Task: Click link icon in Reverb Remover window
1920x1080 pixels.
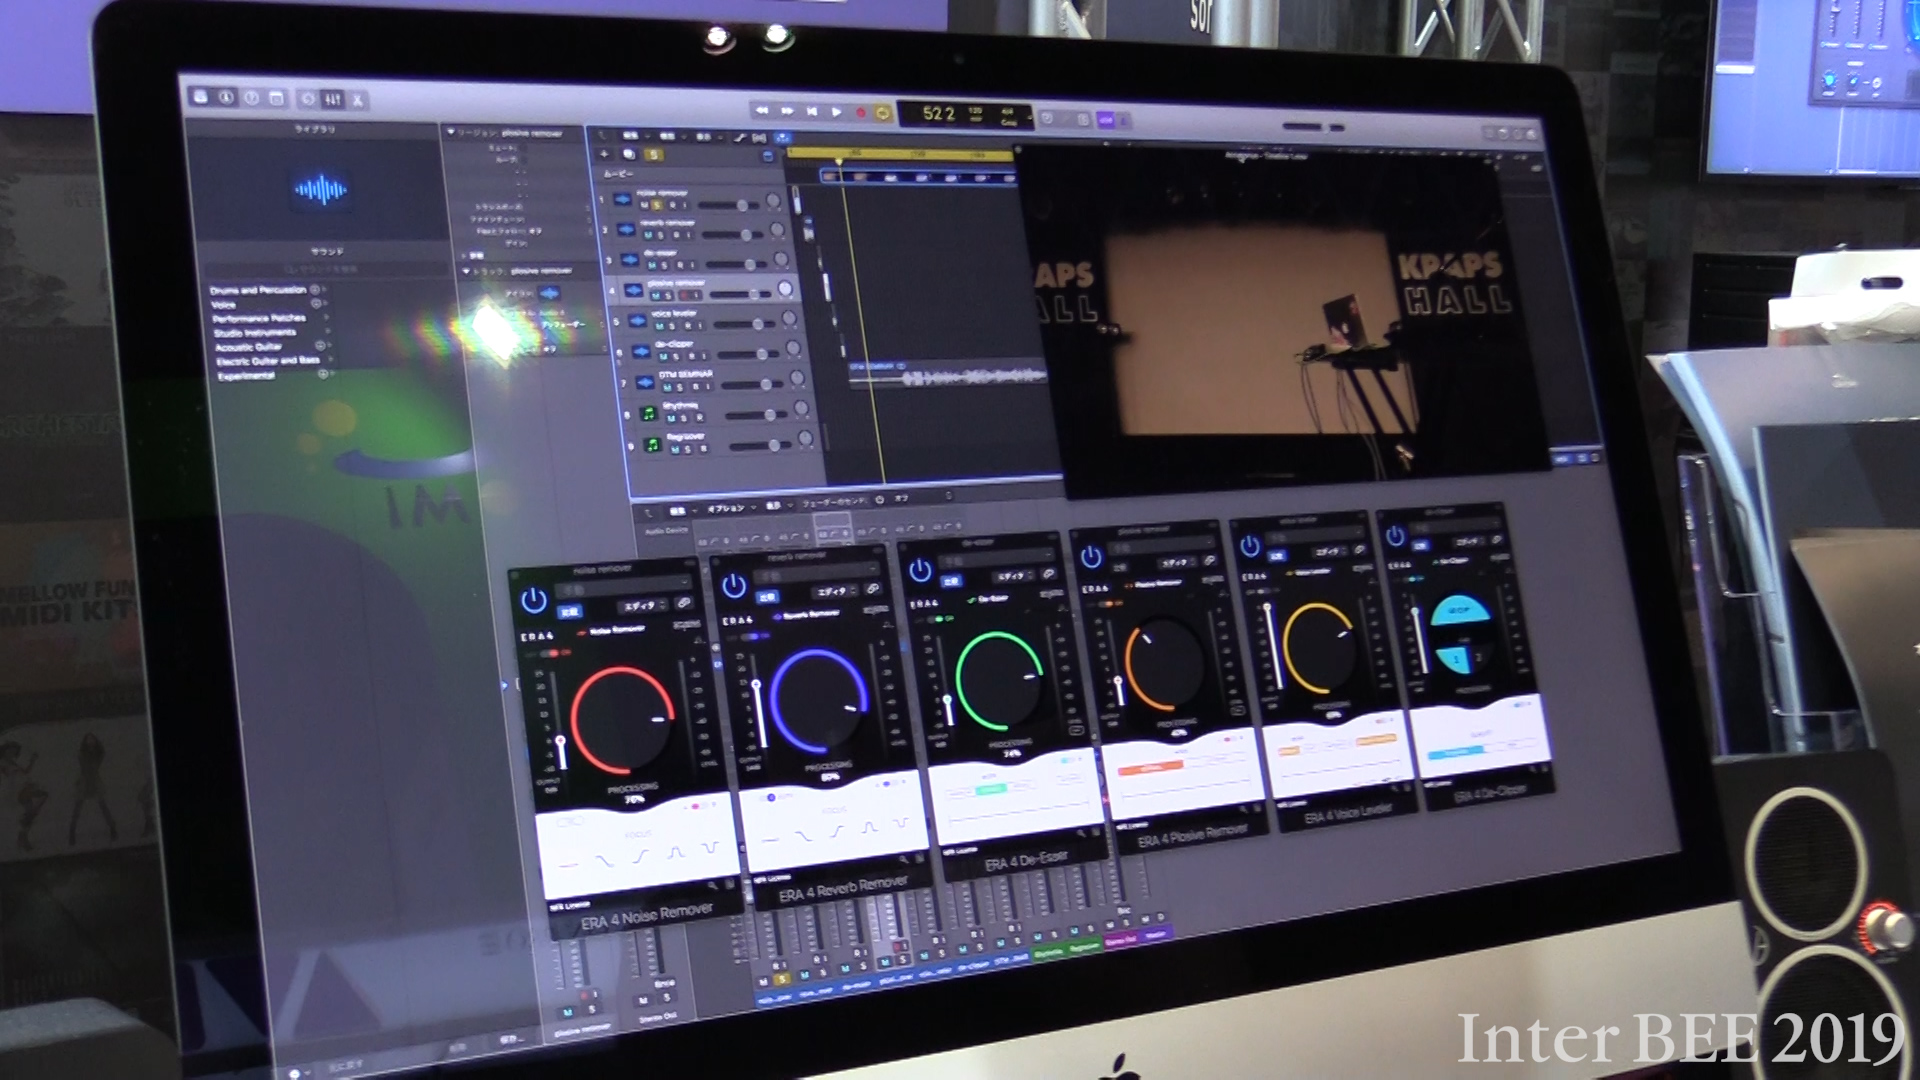Action: [x=873, y=588]
